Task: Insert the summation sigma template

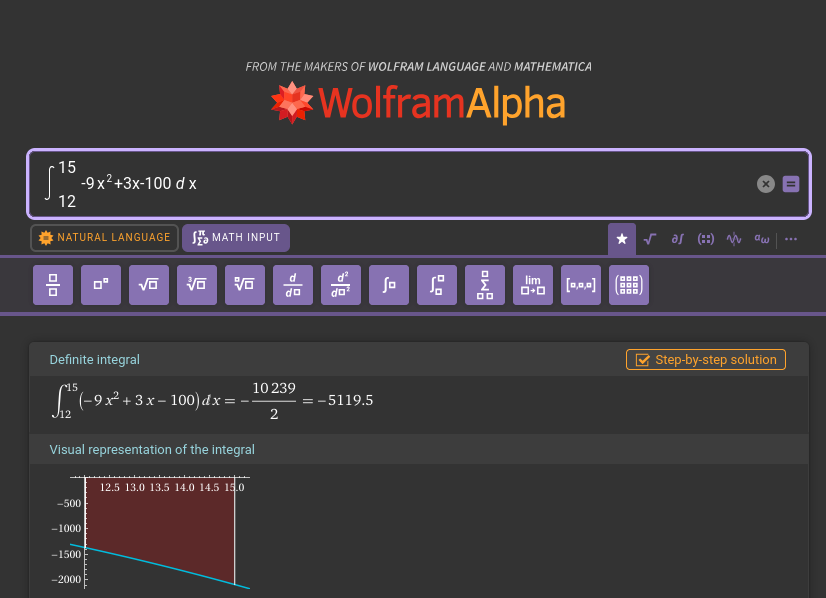Action: (x=485, y=285)
